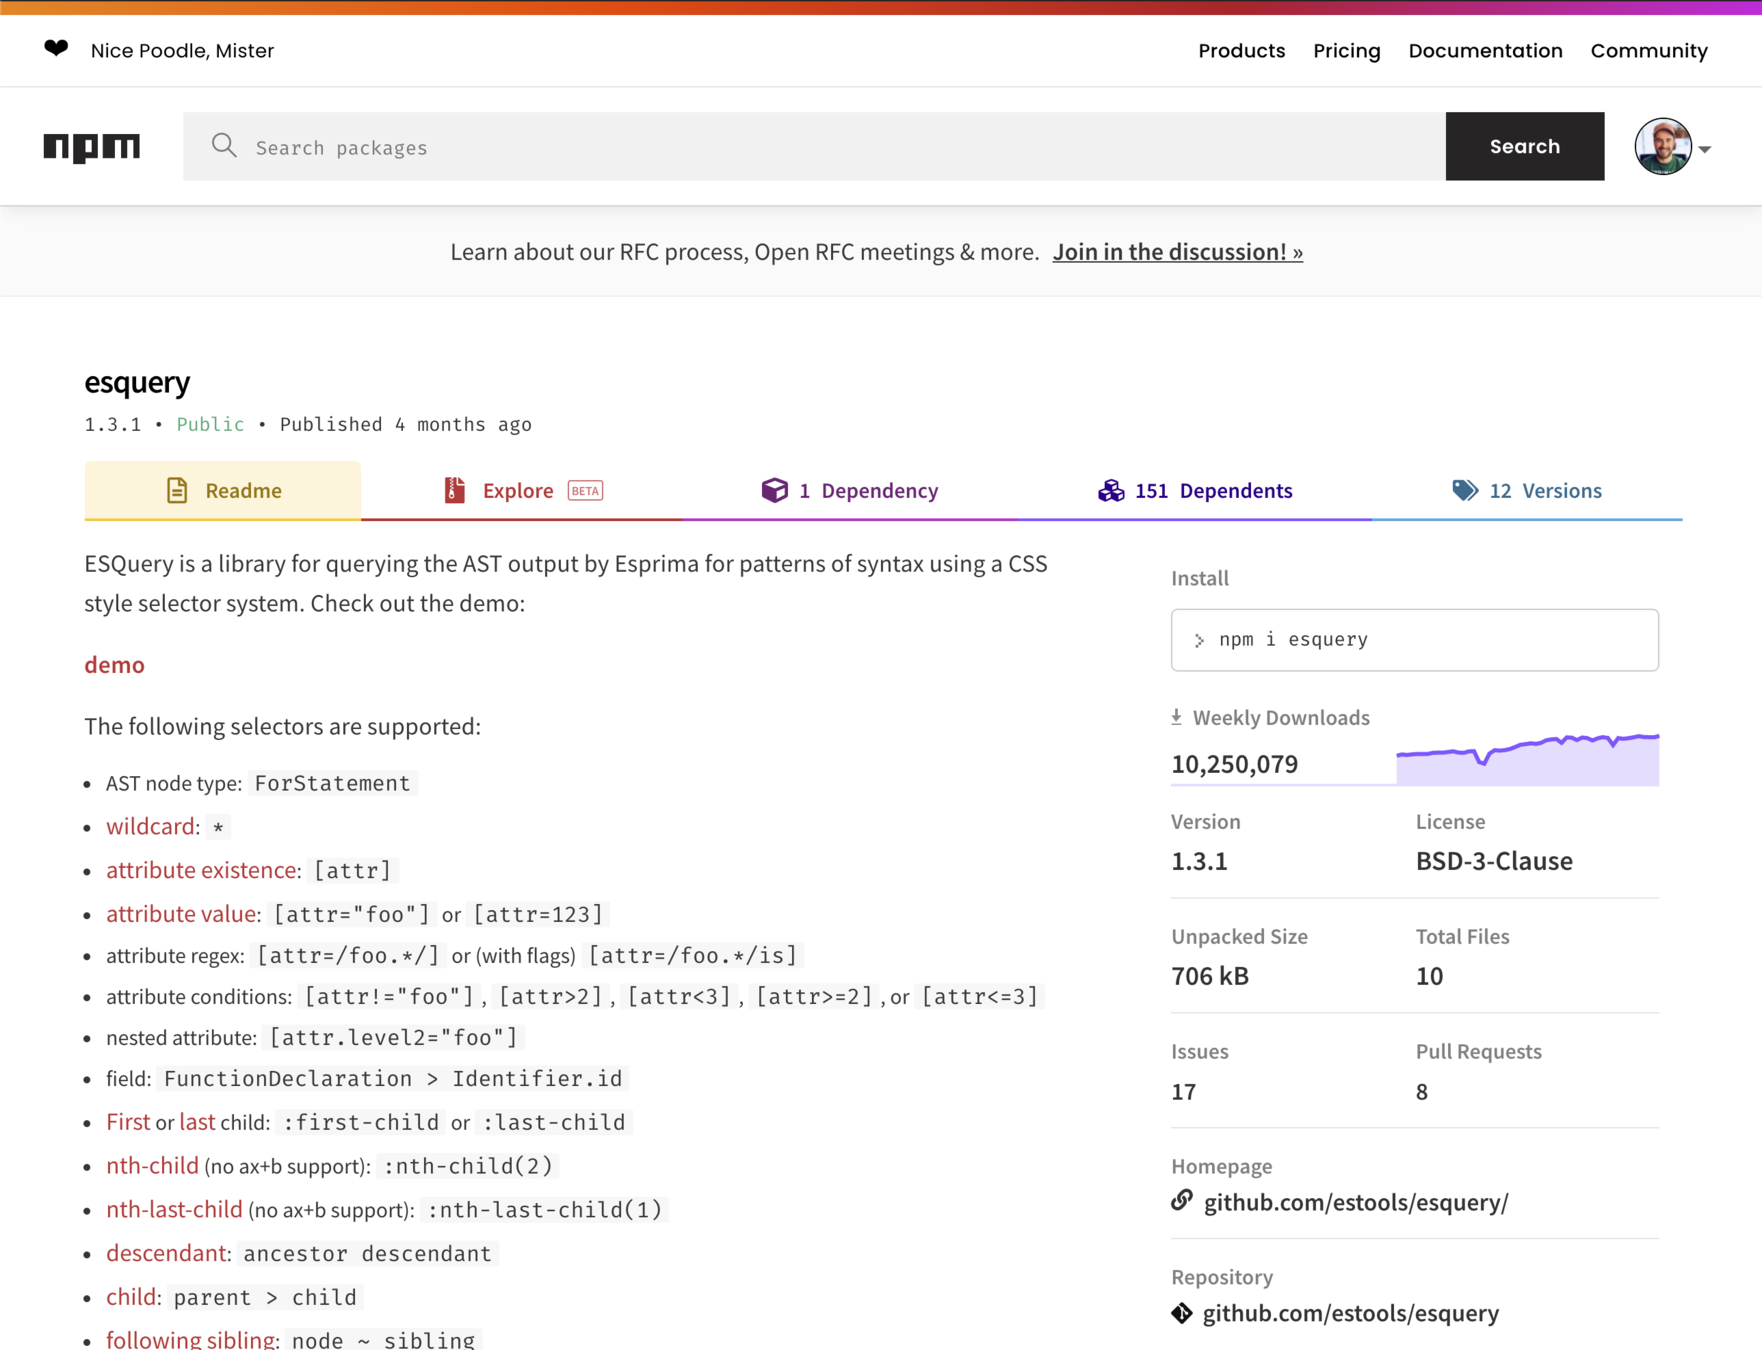Click the Repository git icon
The image size is (1762, 1350).
point(1182,1313)
